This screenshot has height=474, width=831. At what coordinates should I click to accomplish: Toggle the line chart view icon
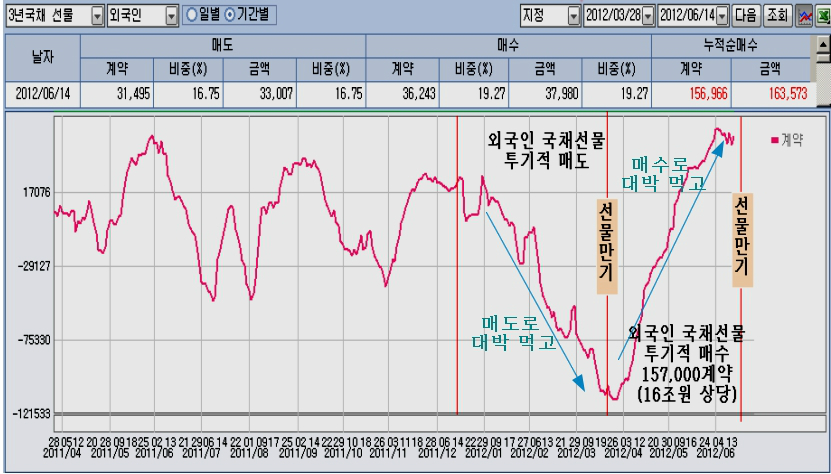(806, 15)
